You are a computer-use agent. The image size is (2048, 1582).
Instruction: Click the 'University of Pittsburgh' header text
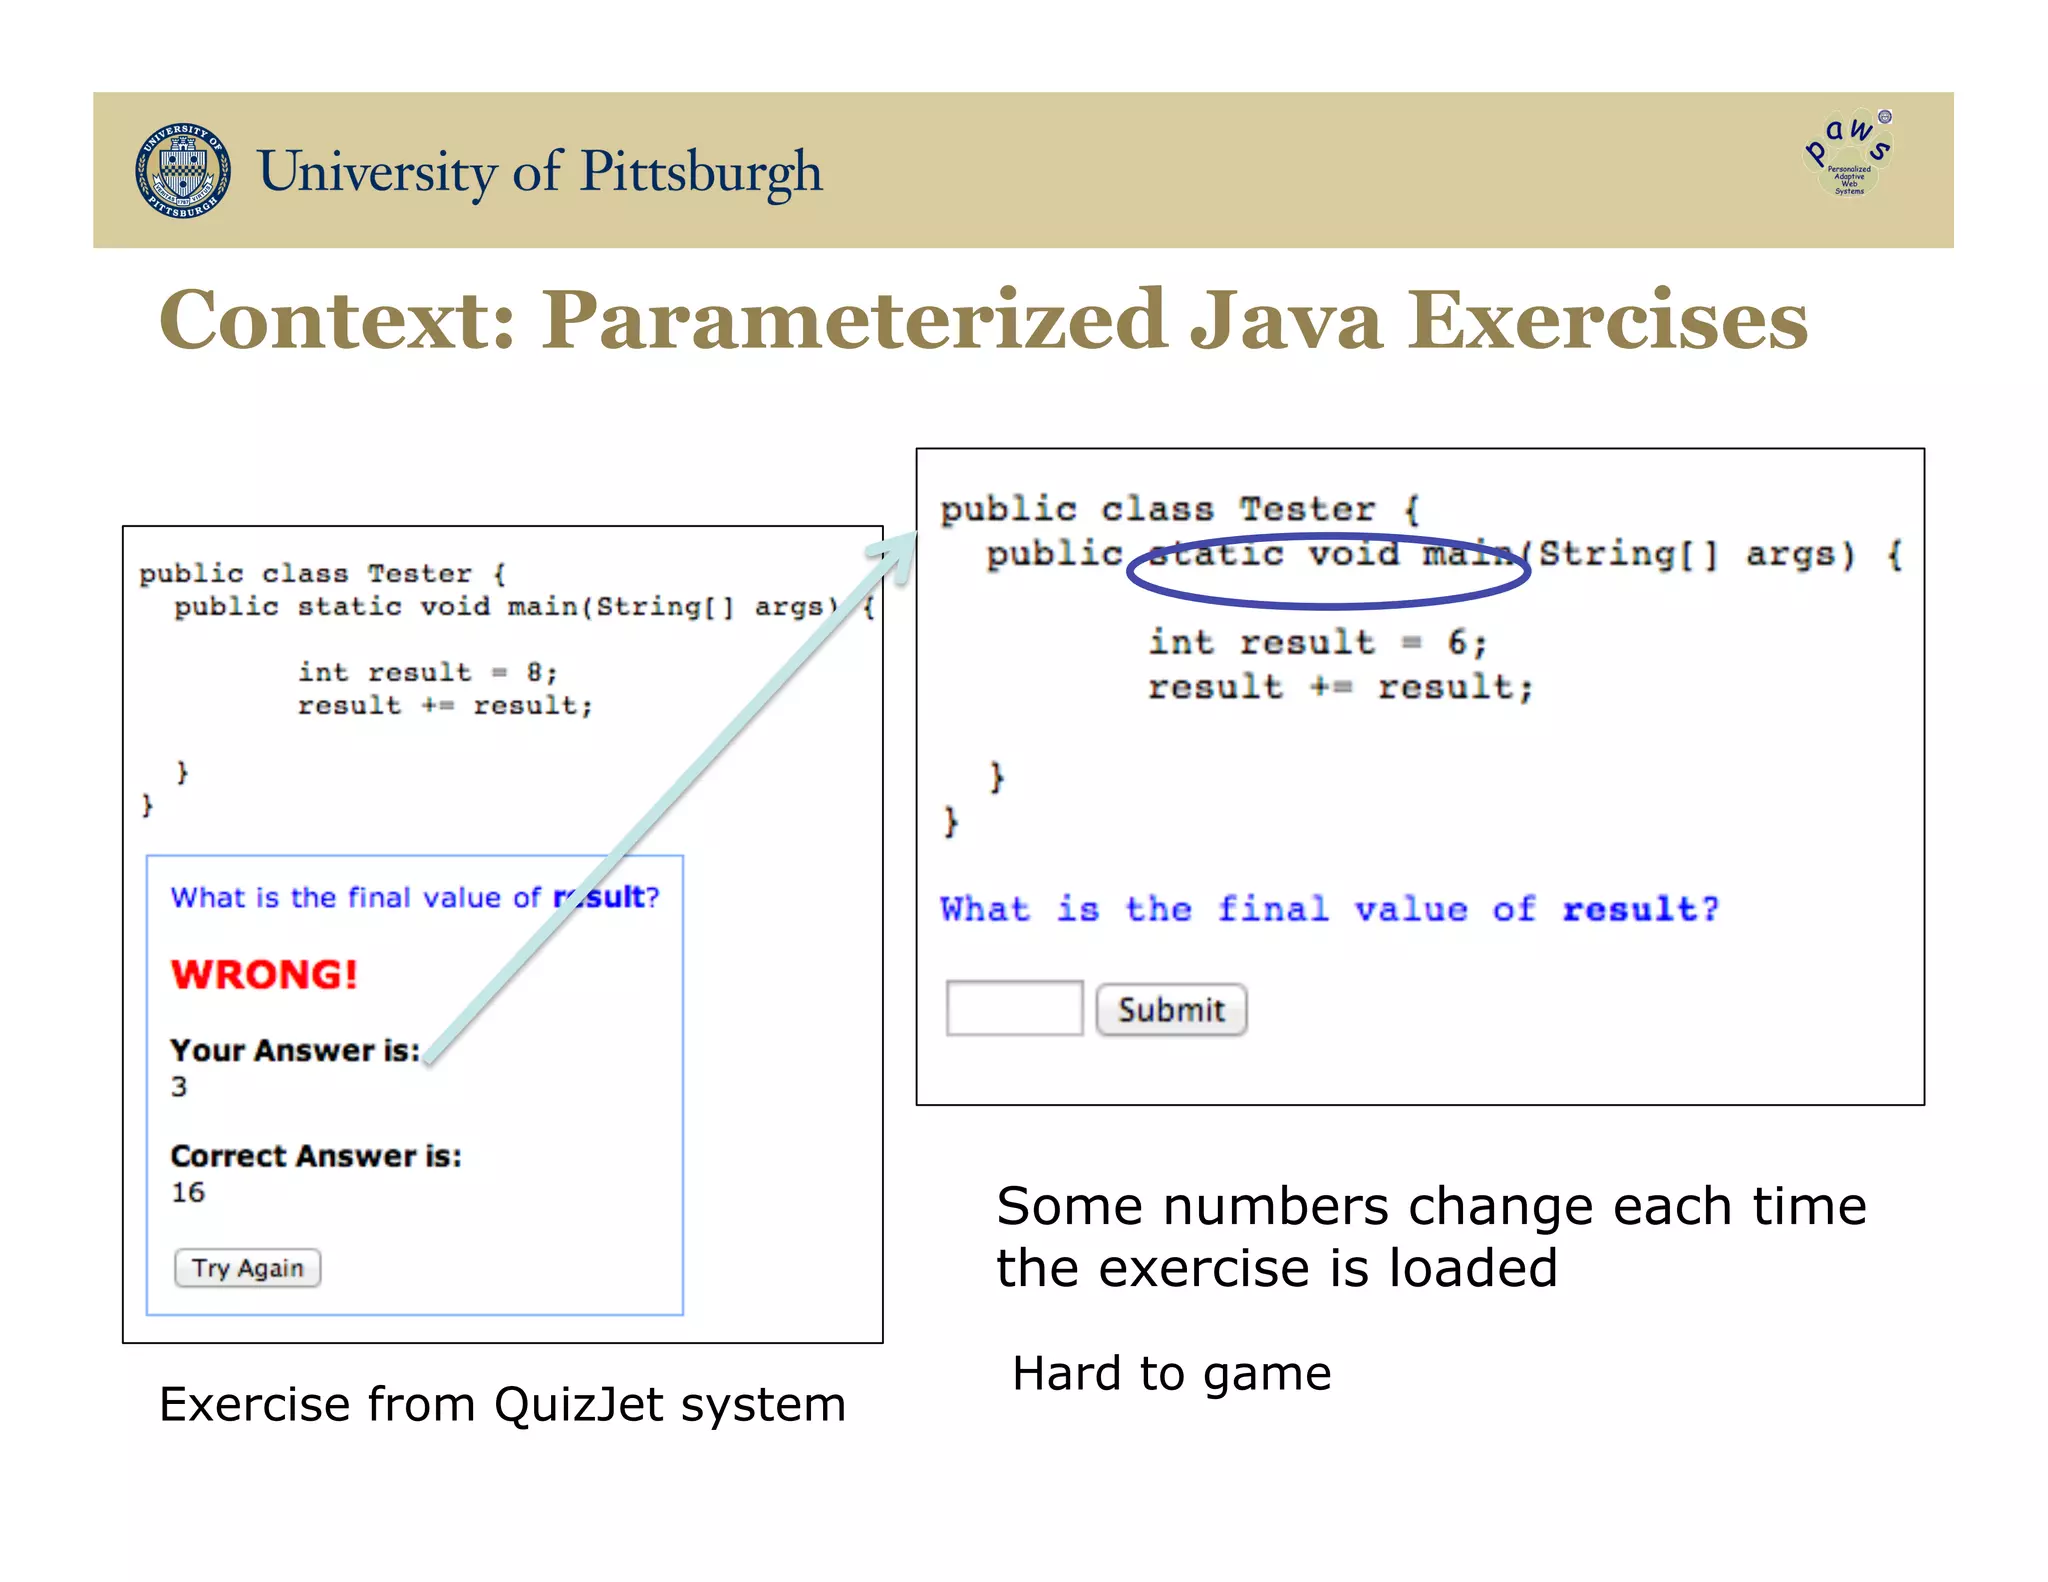point(540,172)
